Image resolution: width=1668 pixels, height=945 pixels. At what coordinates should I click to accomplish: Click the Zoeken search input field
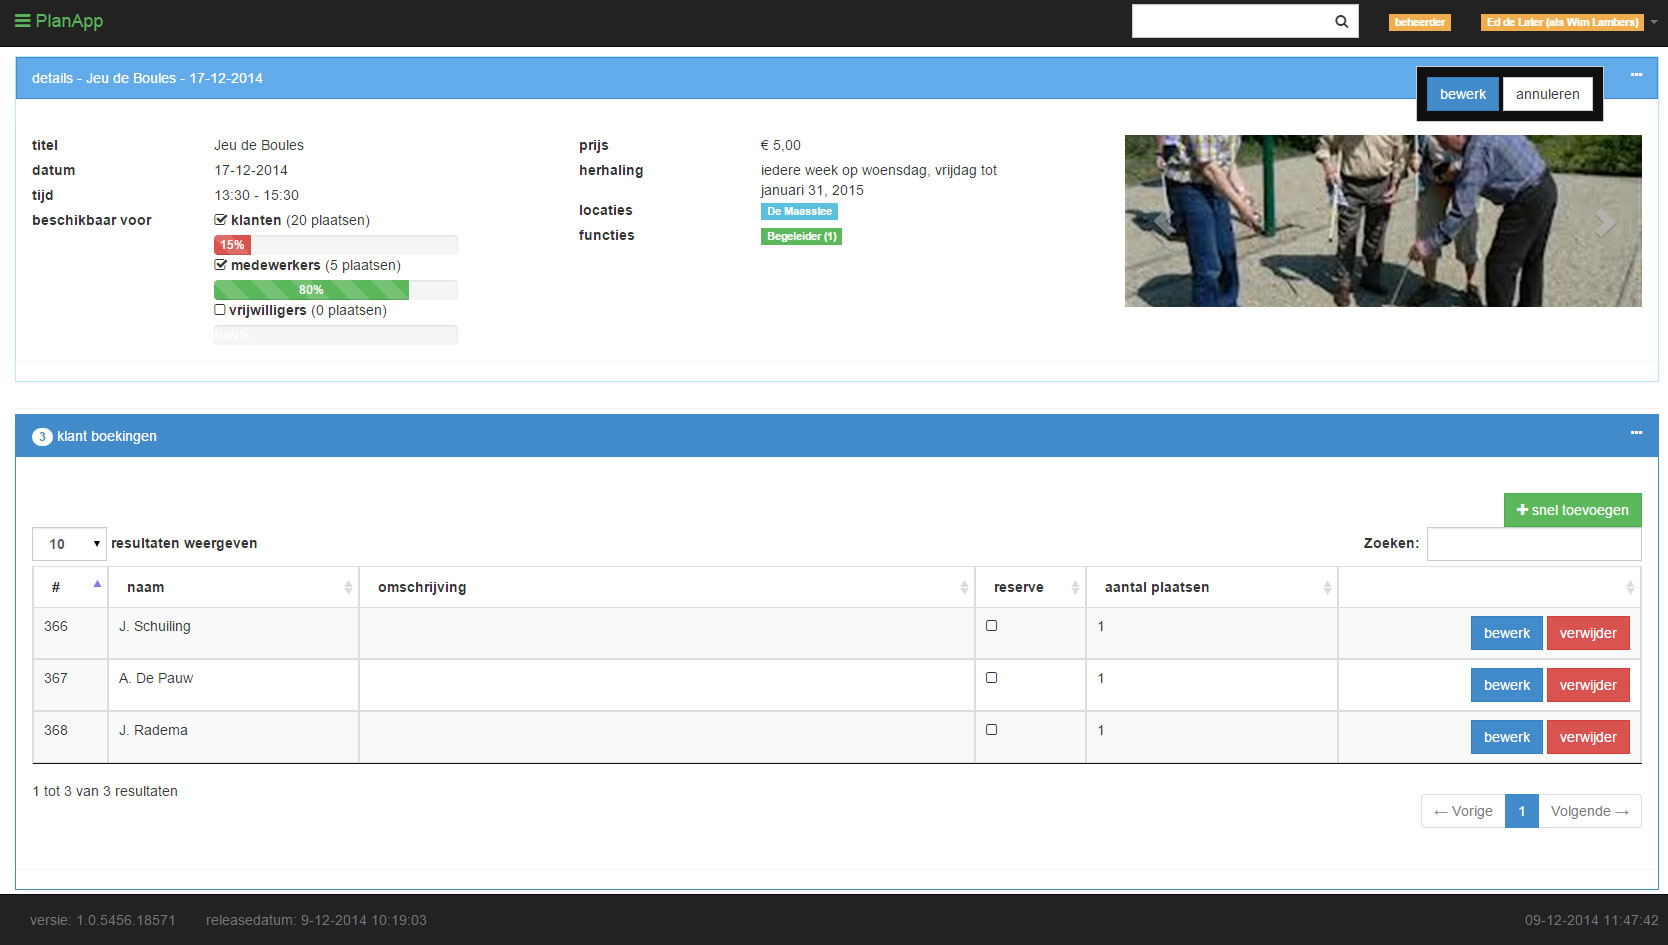coord(1533,544)
